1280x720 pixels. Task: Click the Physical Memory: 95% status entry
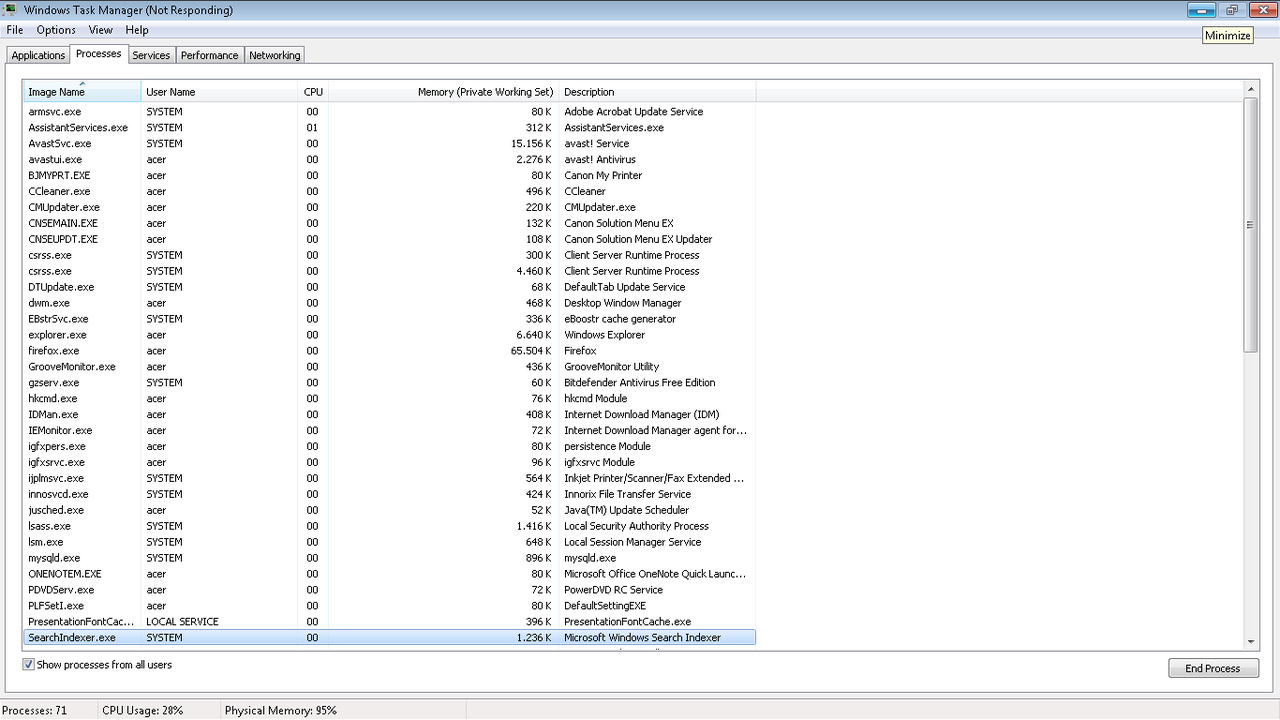pos(281,710)
